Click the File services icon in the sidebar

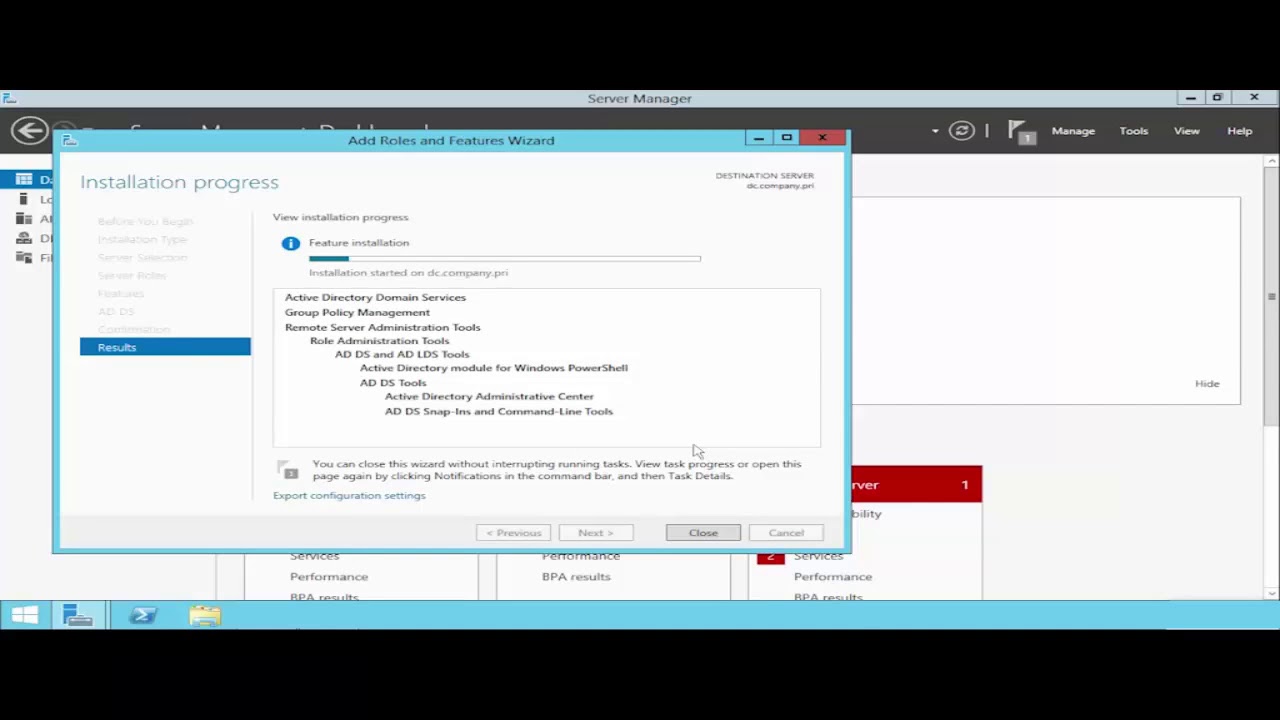(x=24, y=258)
